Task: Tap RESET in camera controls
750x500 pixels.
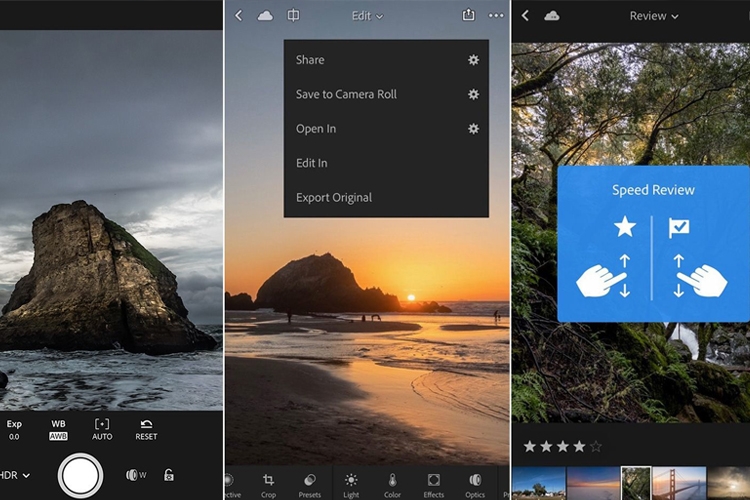Action: 146,430
